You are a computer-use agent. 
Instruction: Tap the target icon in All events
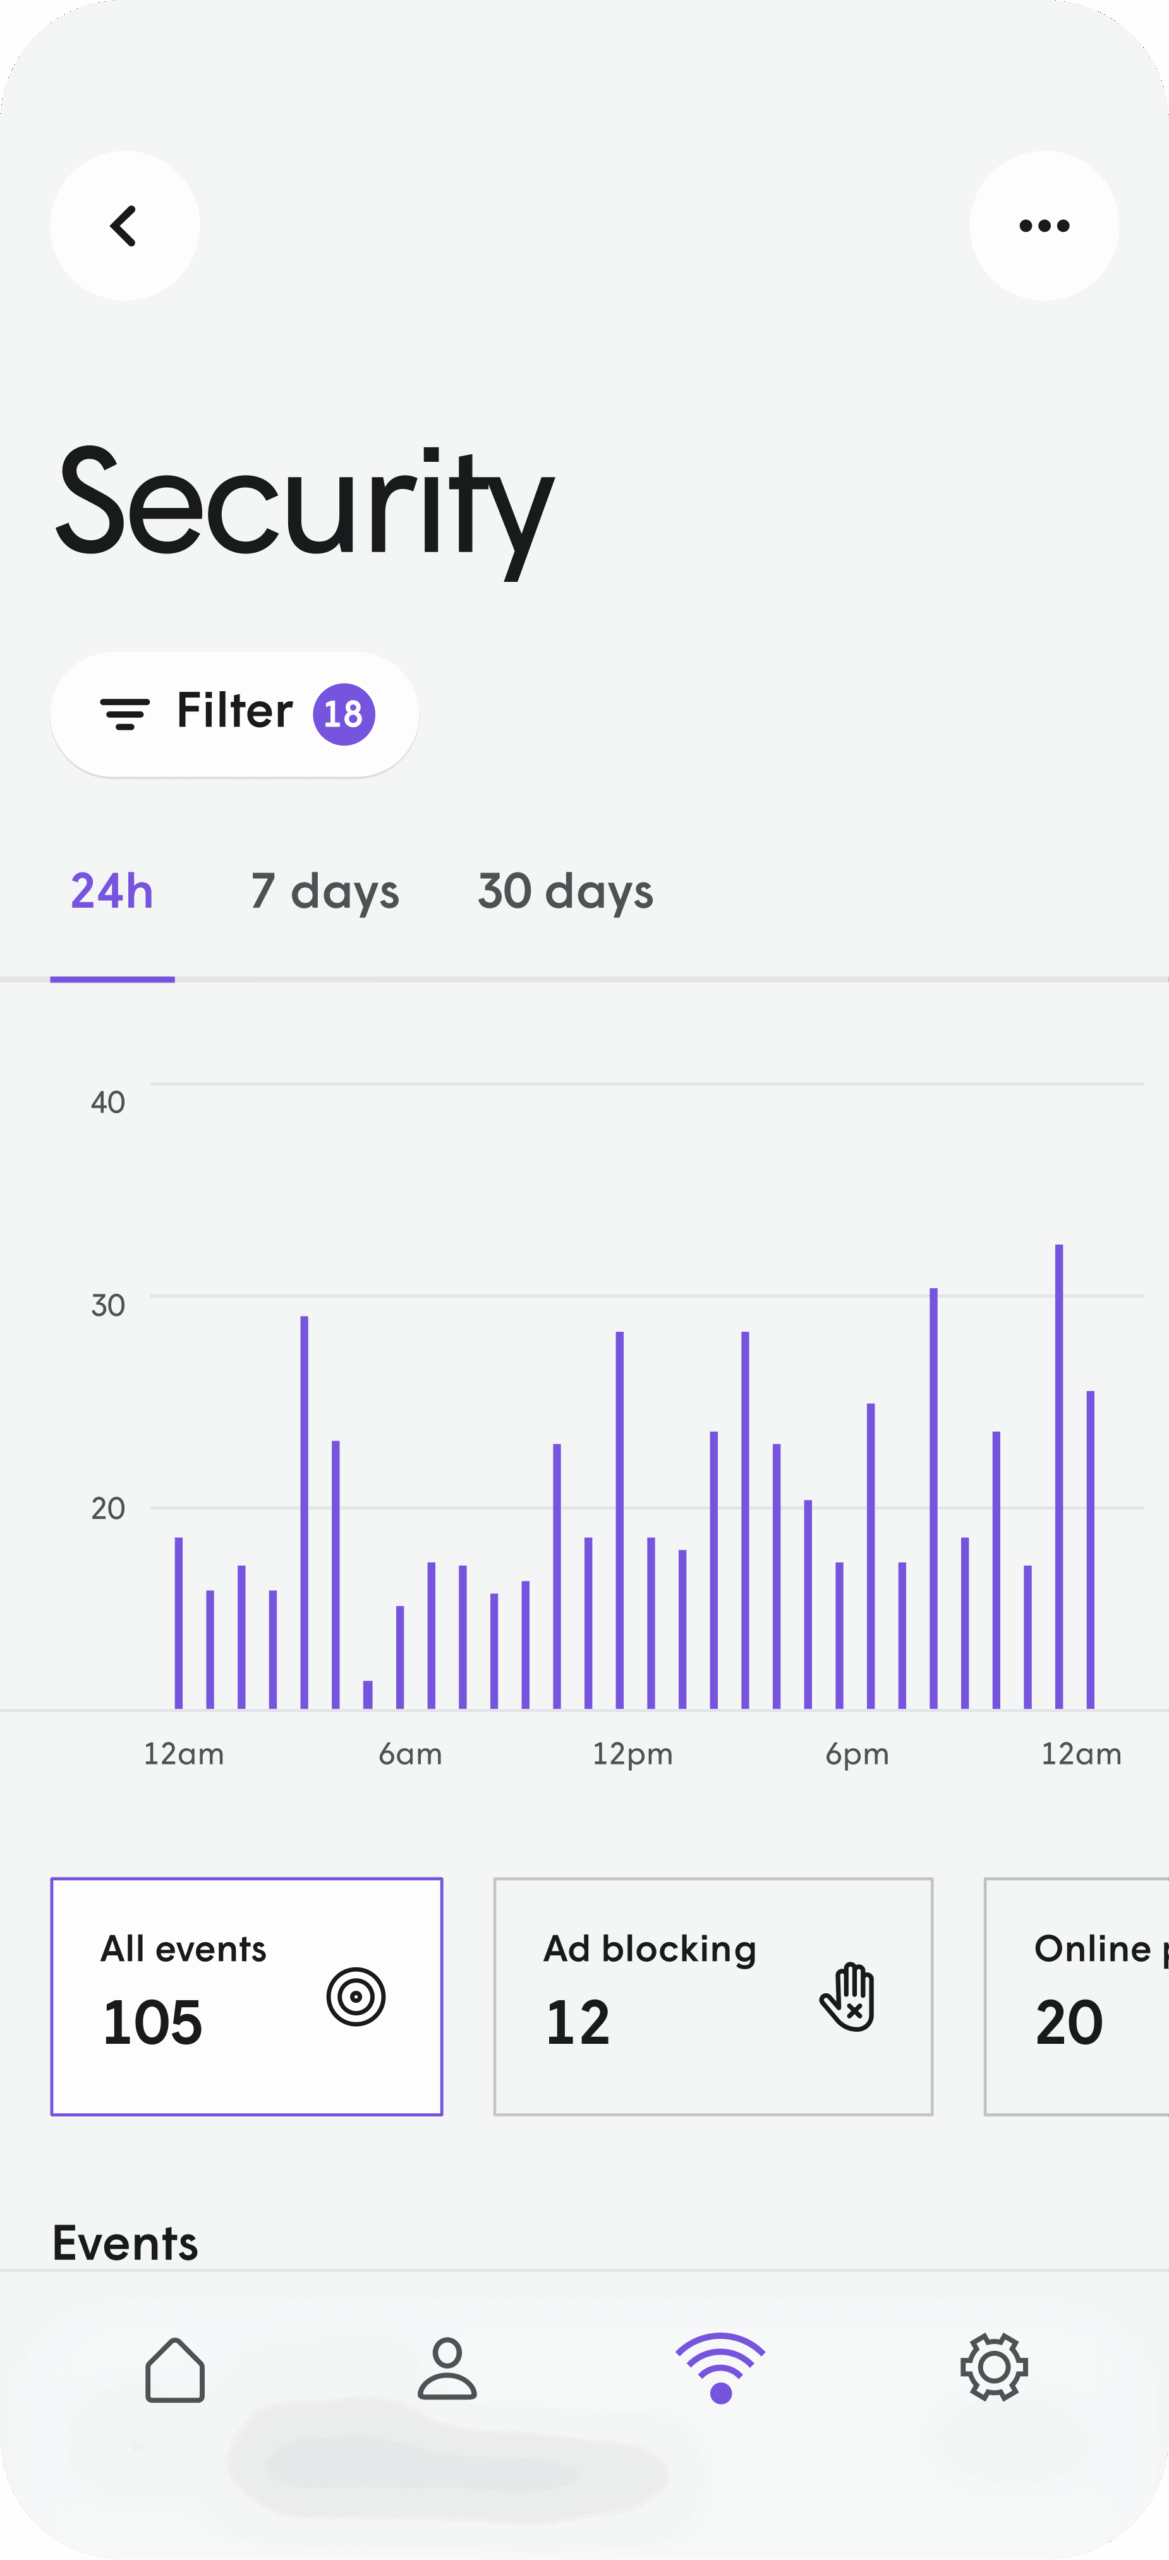point(356,1997)
